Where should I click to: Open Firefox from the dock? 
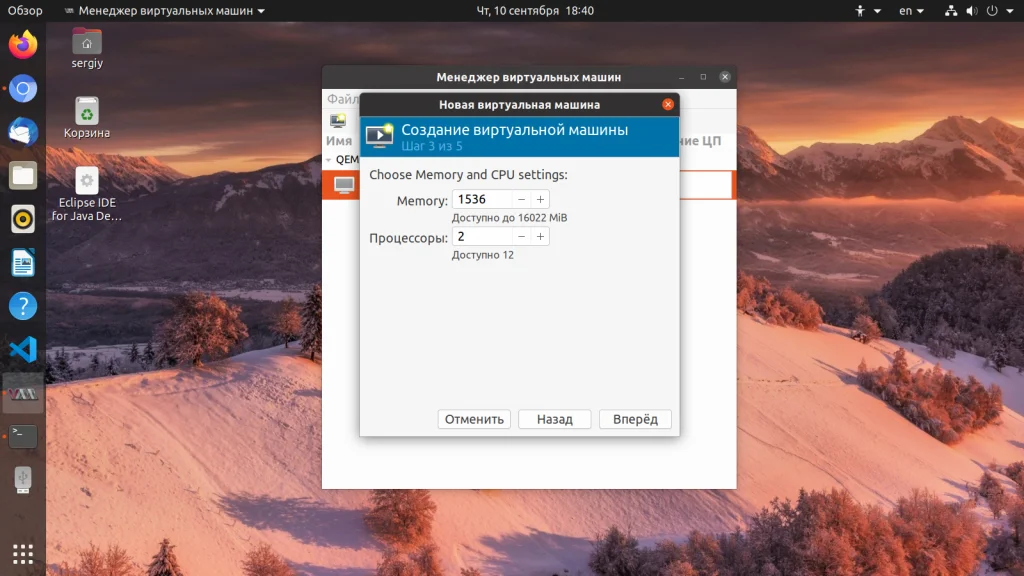(23, 44)
